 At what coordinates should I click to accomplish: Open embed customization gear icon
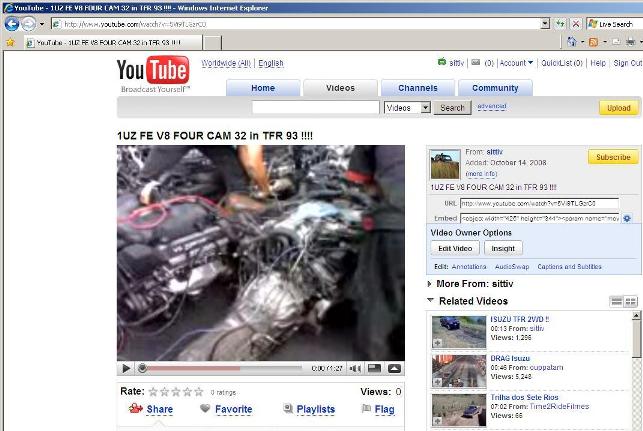click(x=625, y=217)
